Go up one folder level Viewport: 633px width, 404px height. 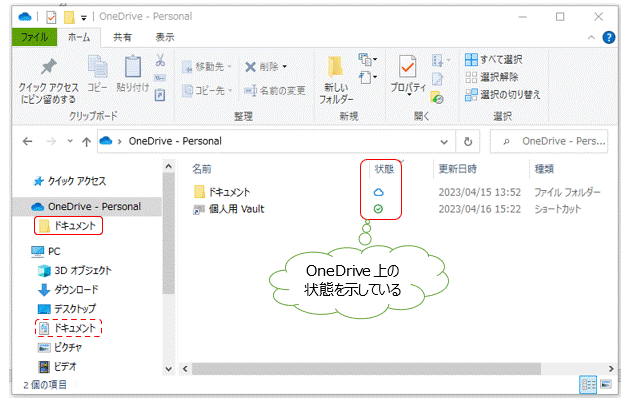pyautogui.click(x=86, y=142)
